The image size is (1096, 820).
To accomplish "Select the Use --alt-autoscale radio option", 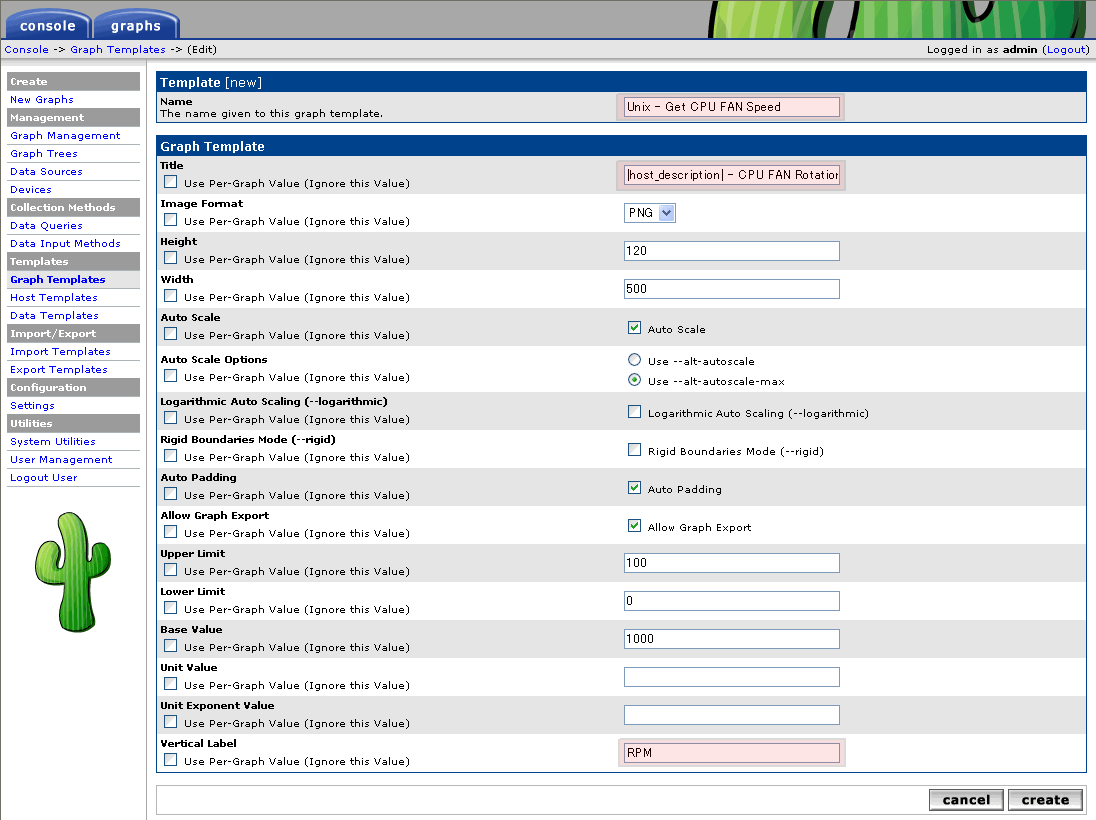I will click(634, 360).
